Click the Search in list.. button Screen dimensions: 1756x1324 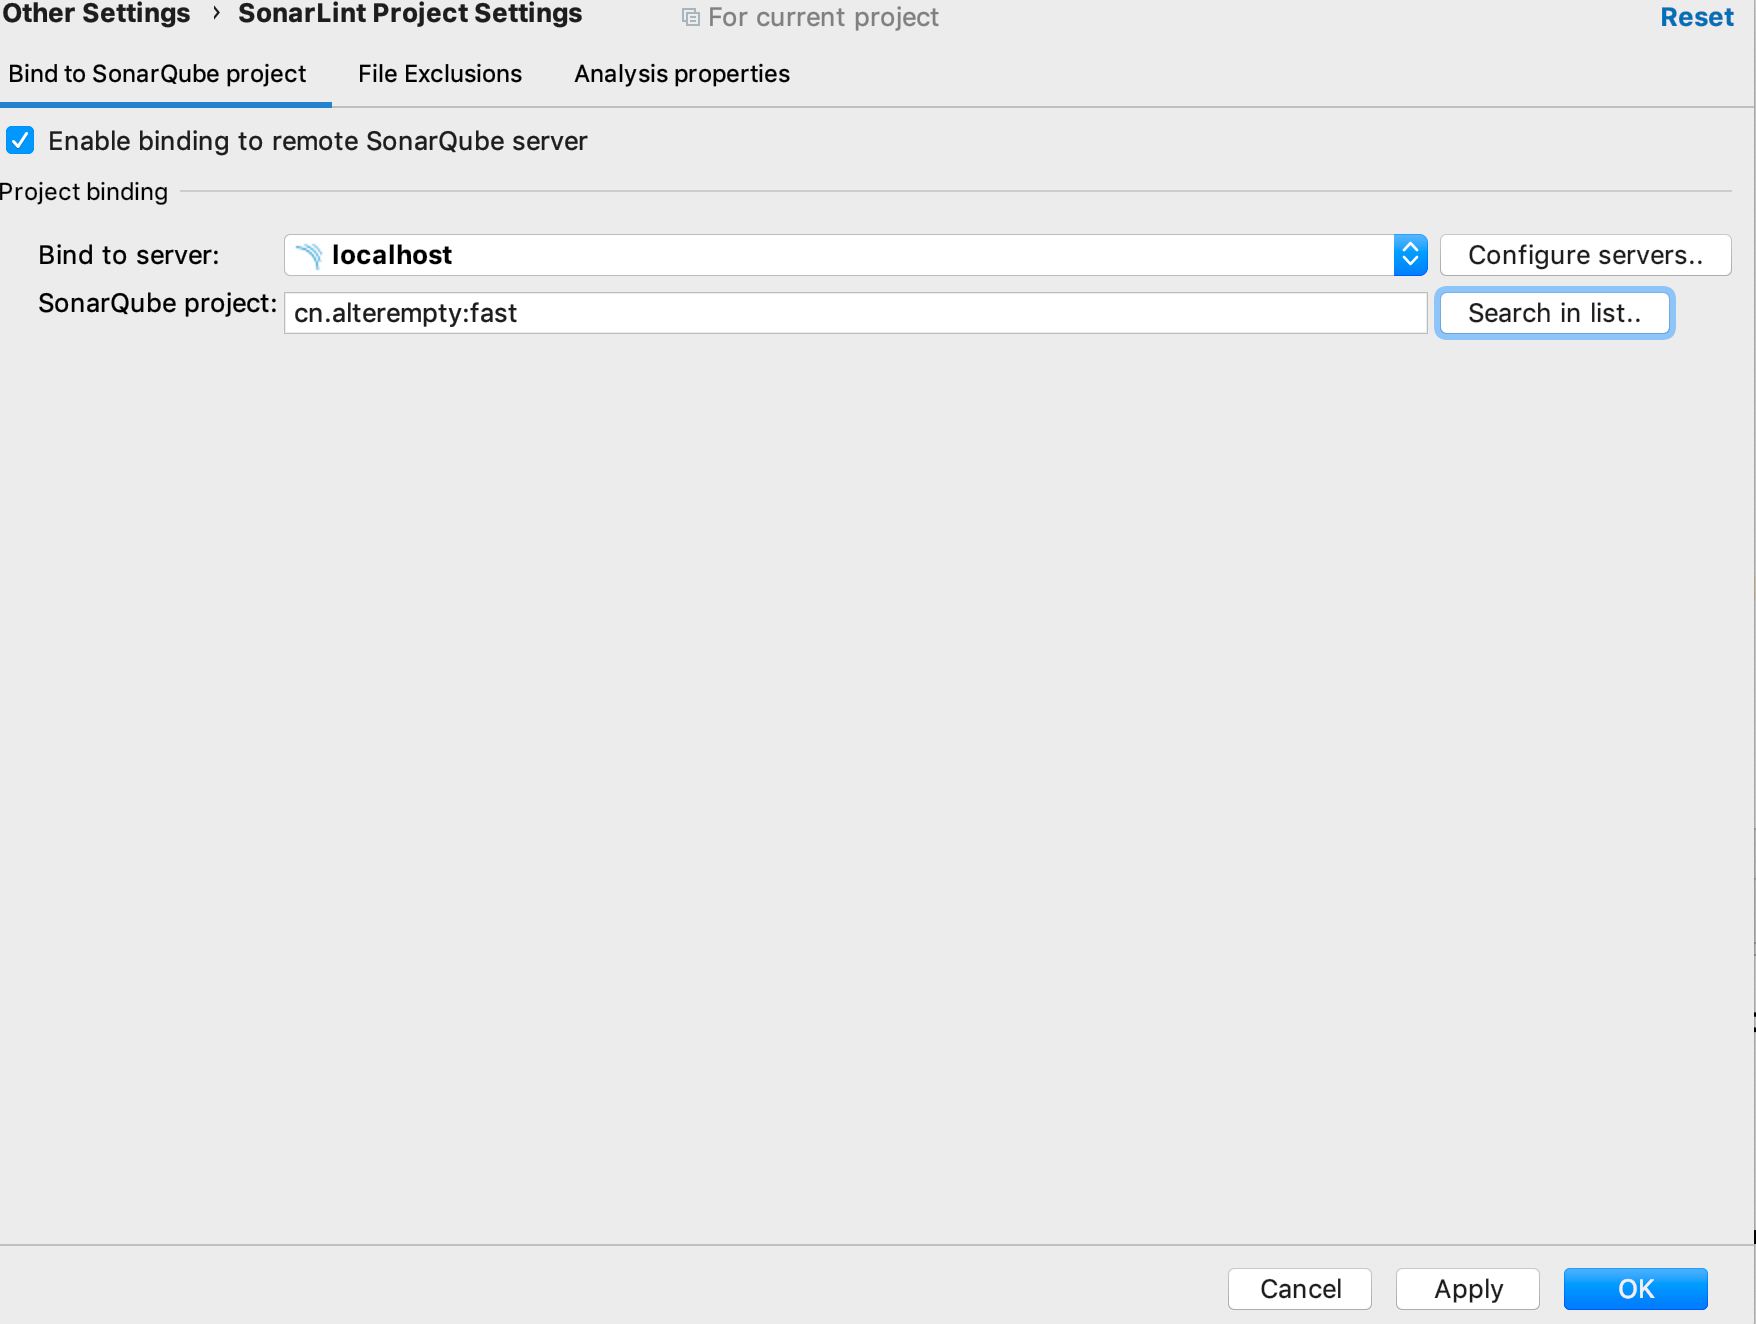pos(1554,313)
